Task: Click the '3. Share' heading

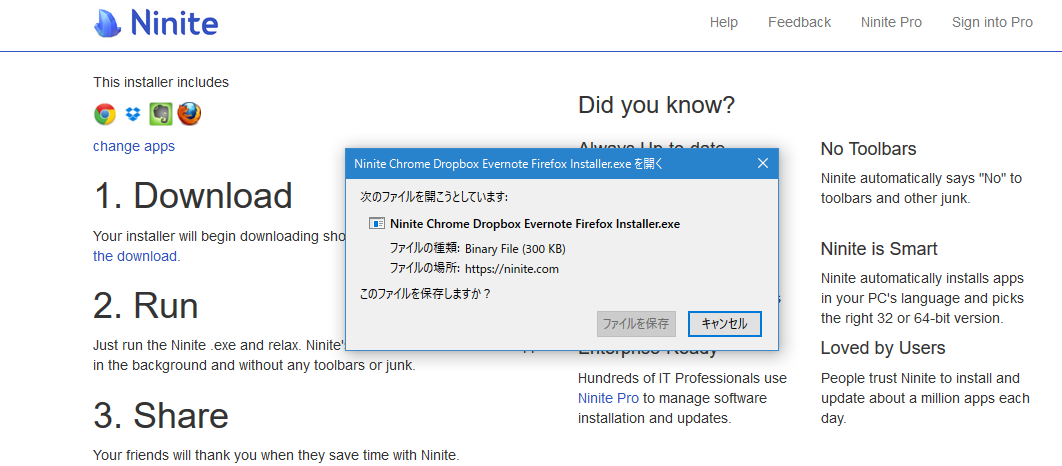Action: (161, 415)
